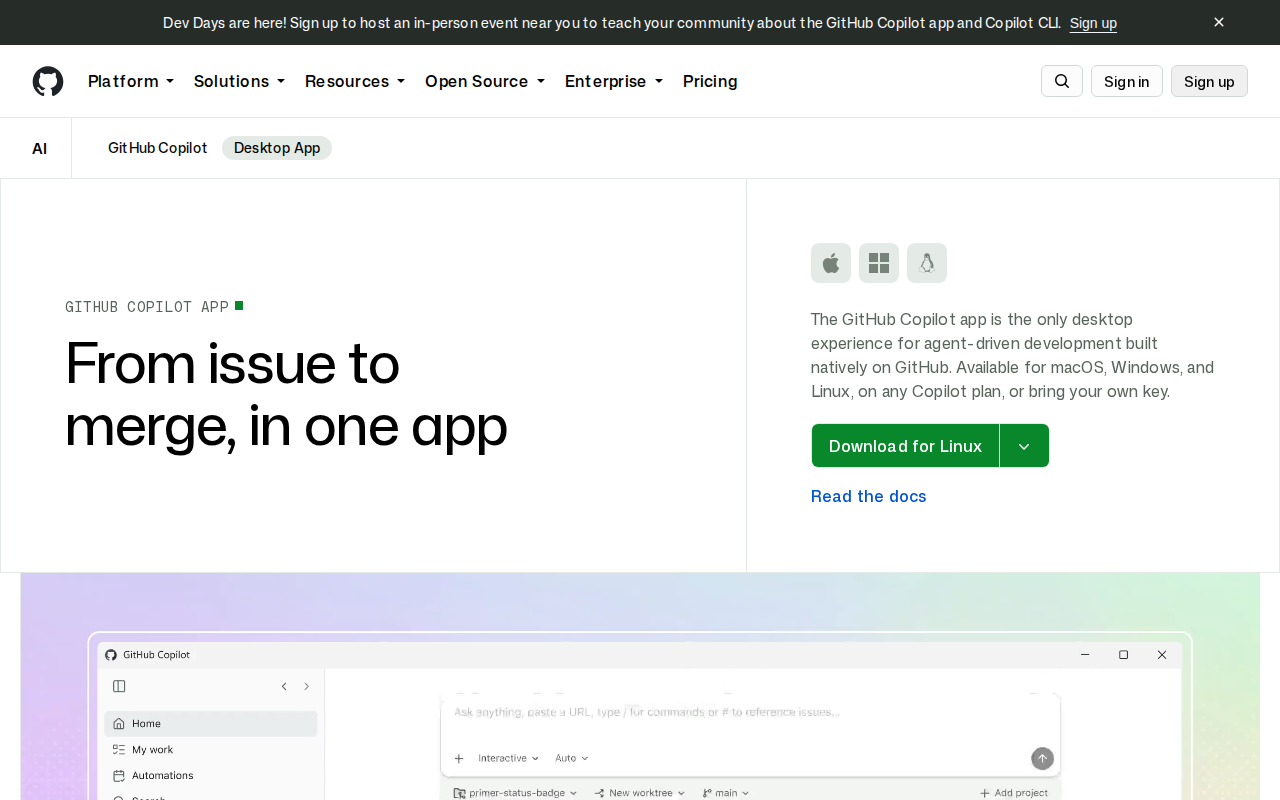The image size is (1280, 800).
Task: Expand the Platform navigation menu
Action: pos(131,81)
